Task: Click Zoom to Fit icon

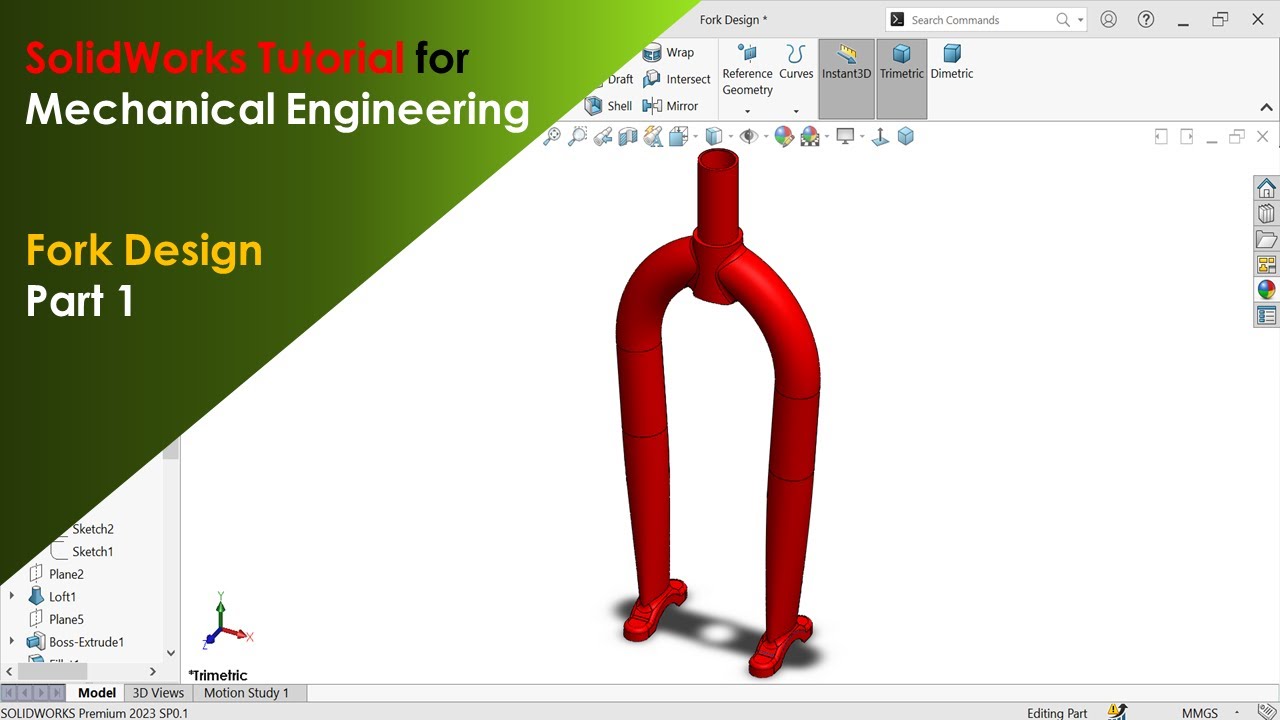Action: 552,137
